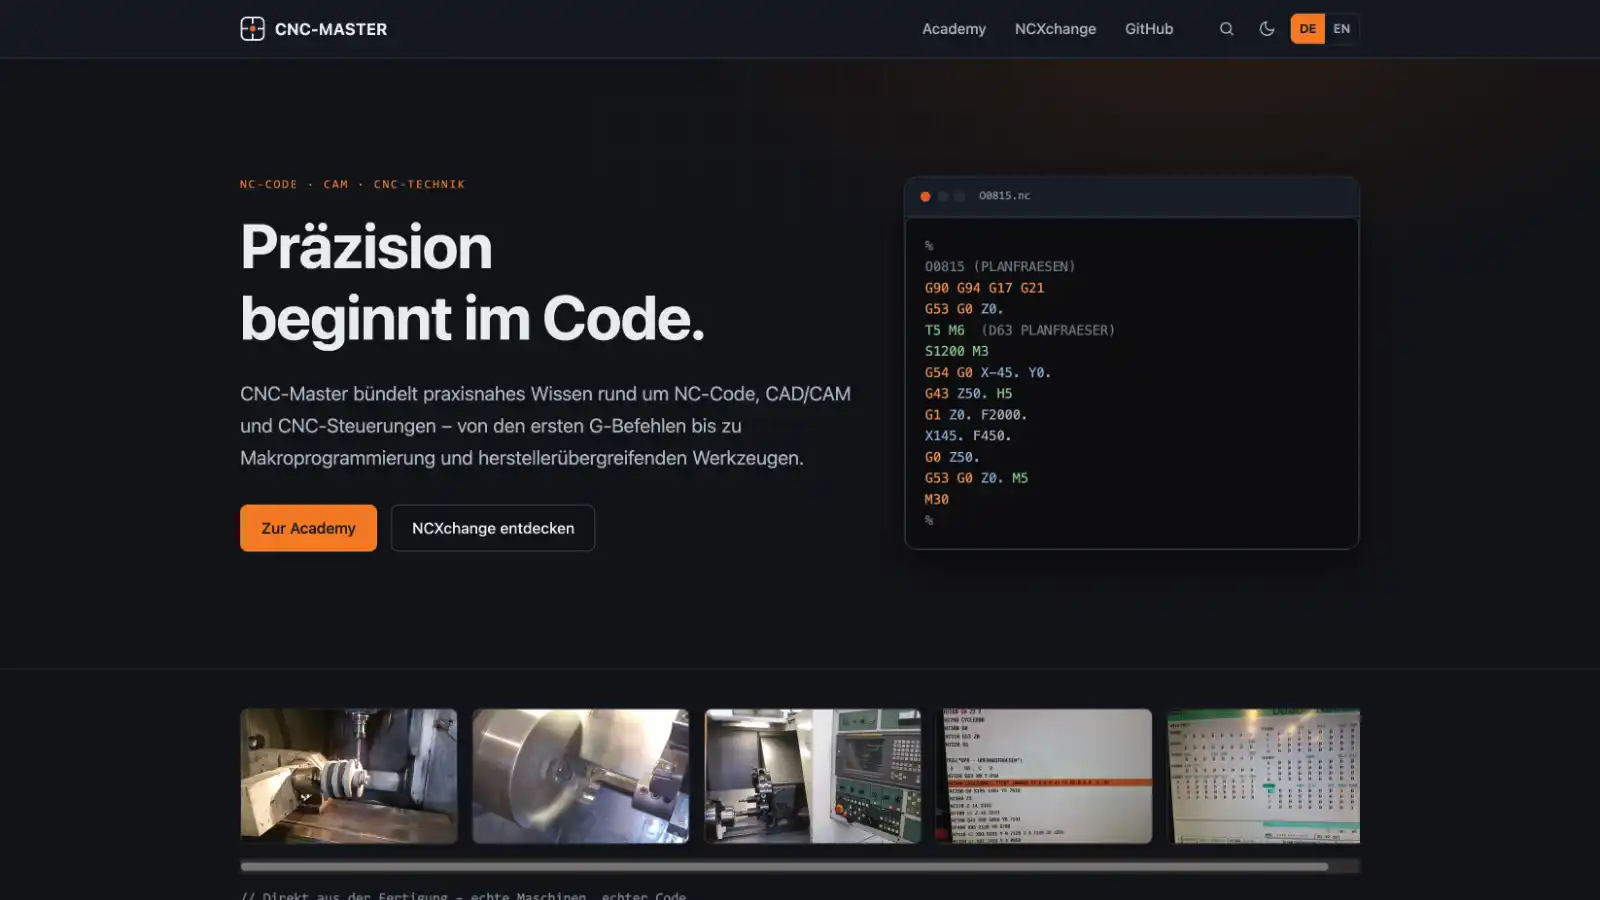
Task: Open CNC control panel machine thumbnail
Action: coord(813,776)
